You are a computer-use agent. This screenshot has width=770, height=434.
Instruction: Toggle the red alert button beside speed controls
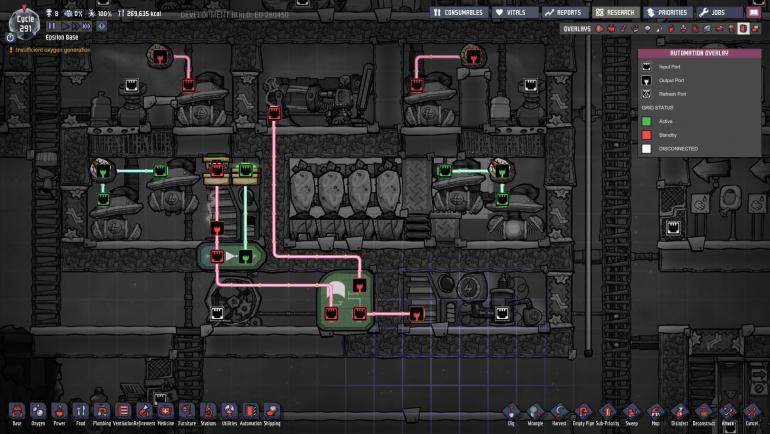[101, 27]
